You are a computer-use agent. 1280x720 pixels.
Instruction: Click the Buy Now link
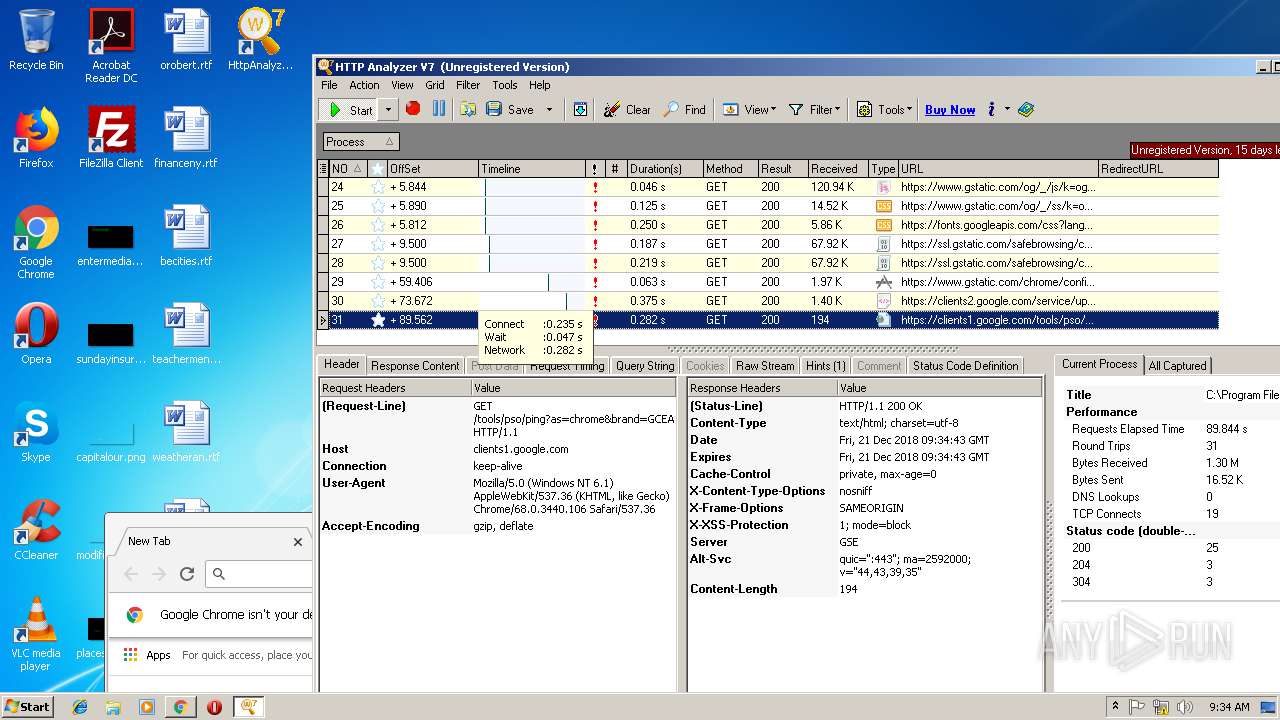(950, 110)
